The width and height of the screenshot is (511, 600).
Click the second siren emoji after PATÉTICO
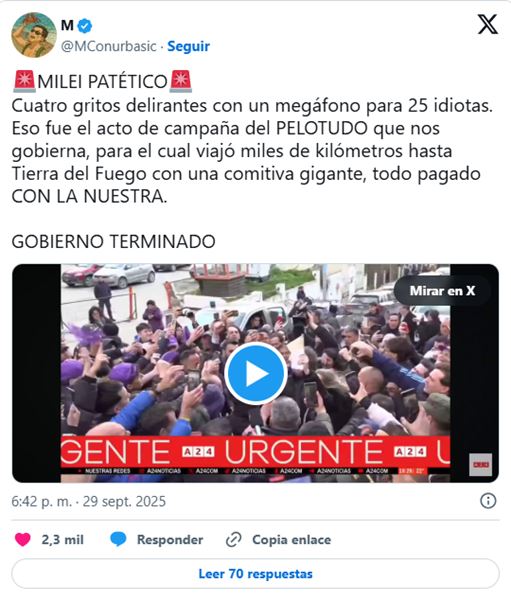click(x=181, y=82)
